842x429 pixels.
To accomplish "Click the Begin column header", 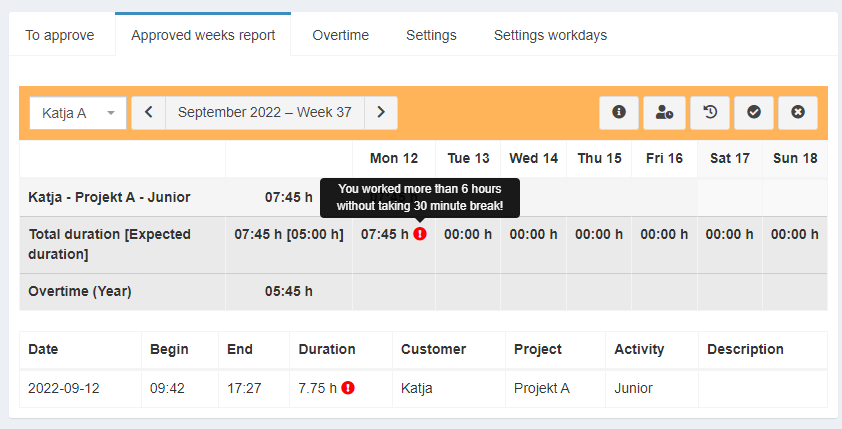I will (x=169, y=349).
